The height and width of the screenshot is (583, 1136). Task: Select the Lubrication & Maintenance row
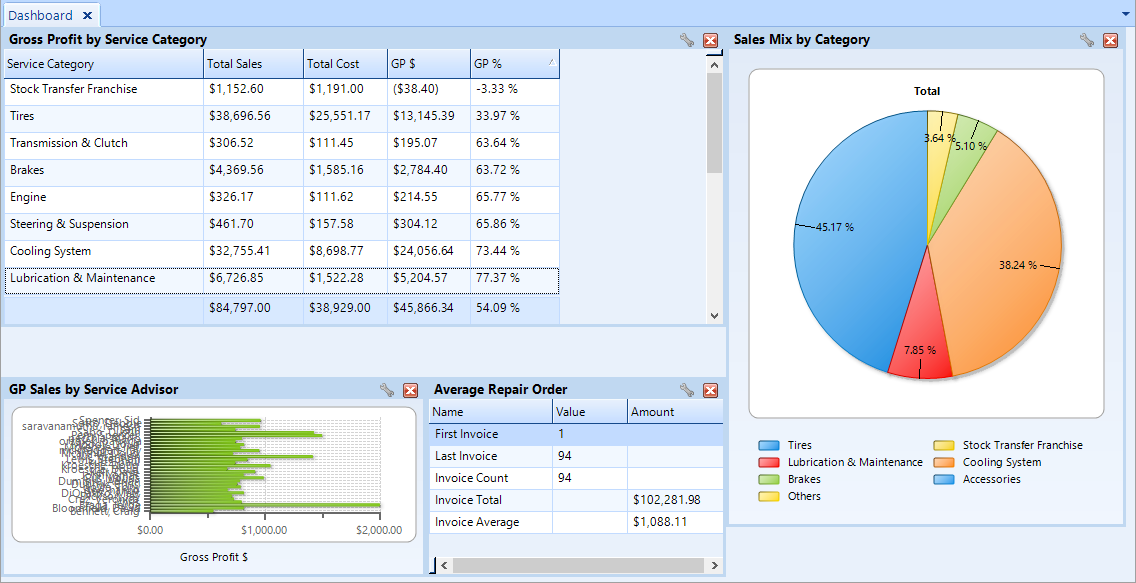(x=100, y=278)
